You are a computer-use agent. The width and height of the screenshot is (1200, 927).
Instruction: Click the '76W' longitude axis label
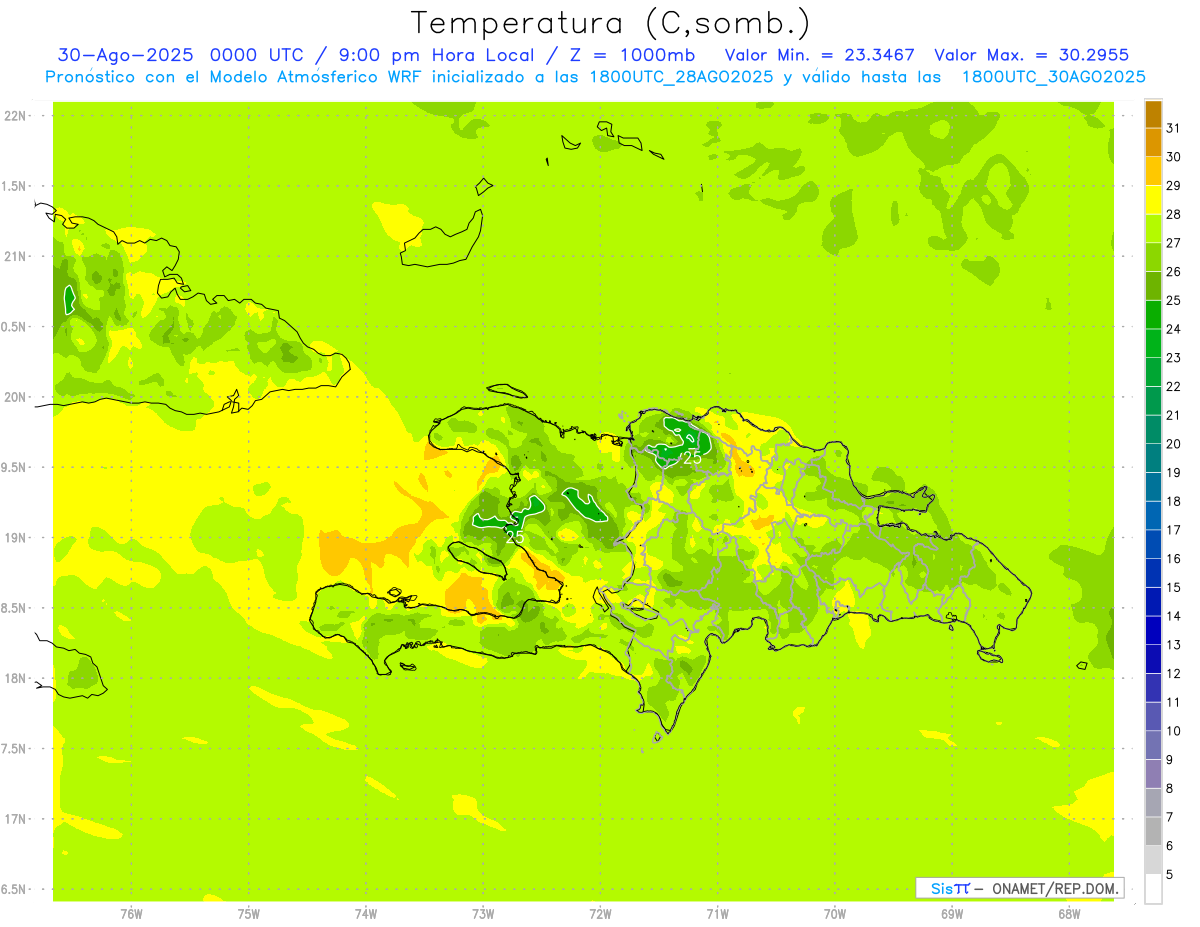[131, 914]
